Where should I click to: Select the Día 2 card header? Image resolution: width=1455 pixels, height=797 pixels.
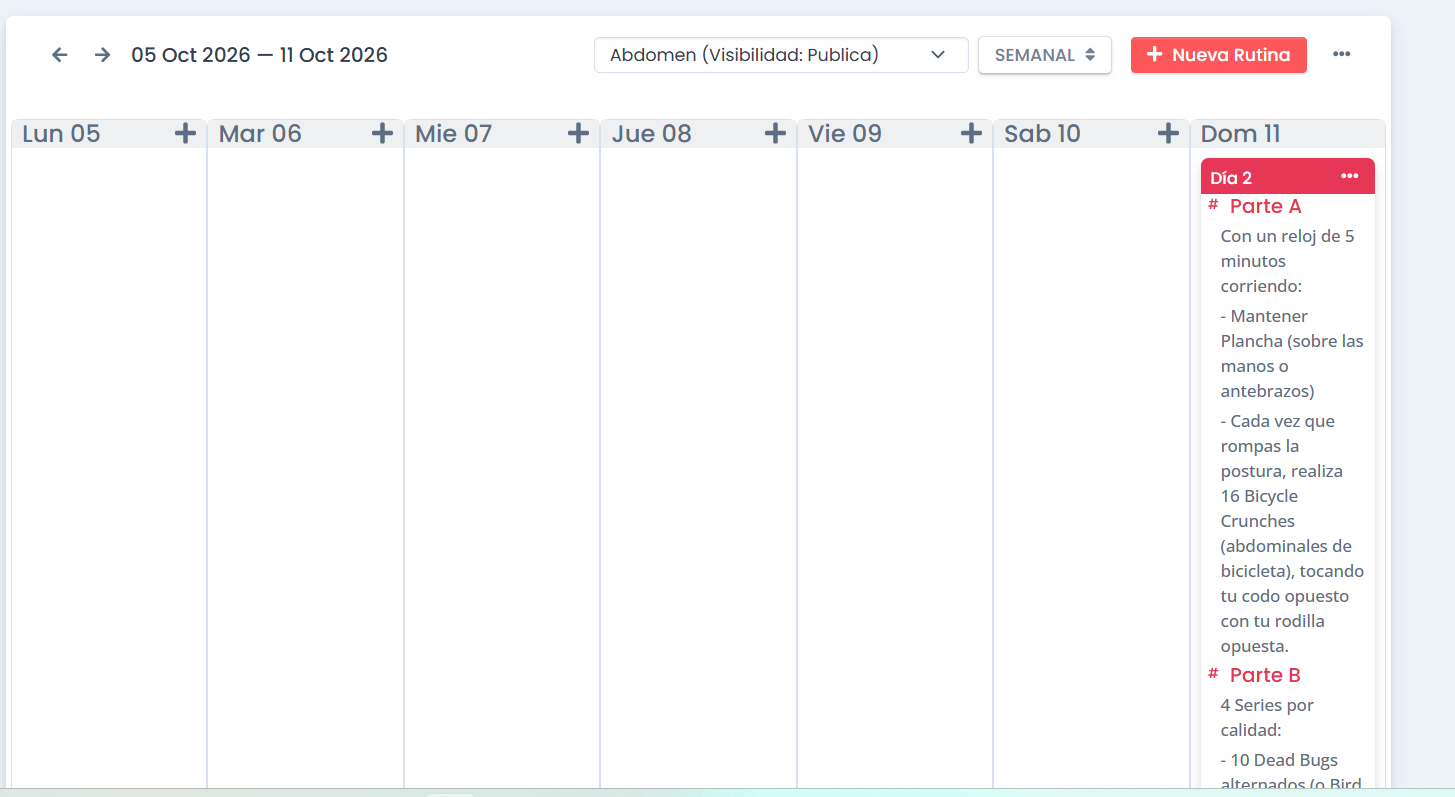(1288, 177)
